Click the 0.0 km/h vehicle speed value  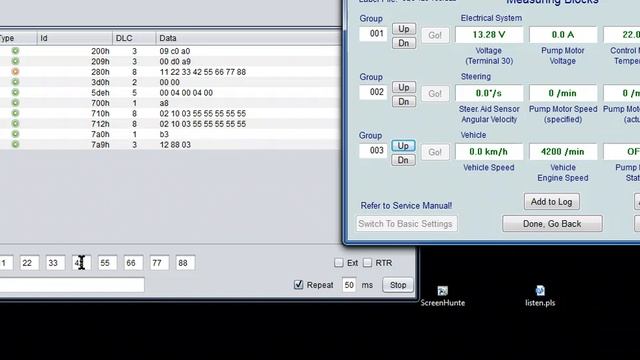point(489,152)
